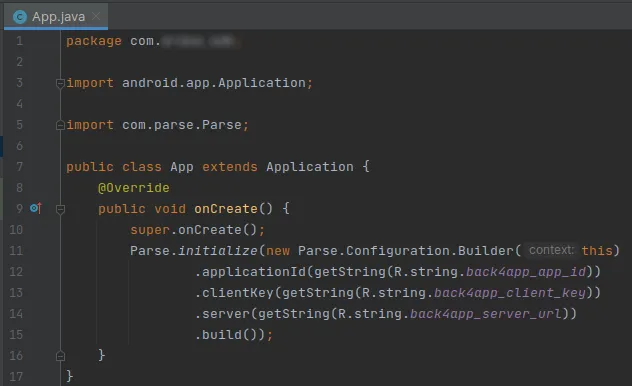This screenshot has height=386, width=632.
Task: Click line number 7 in the gutter
Action: tap(19, 167)
